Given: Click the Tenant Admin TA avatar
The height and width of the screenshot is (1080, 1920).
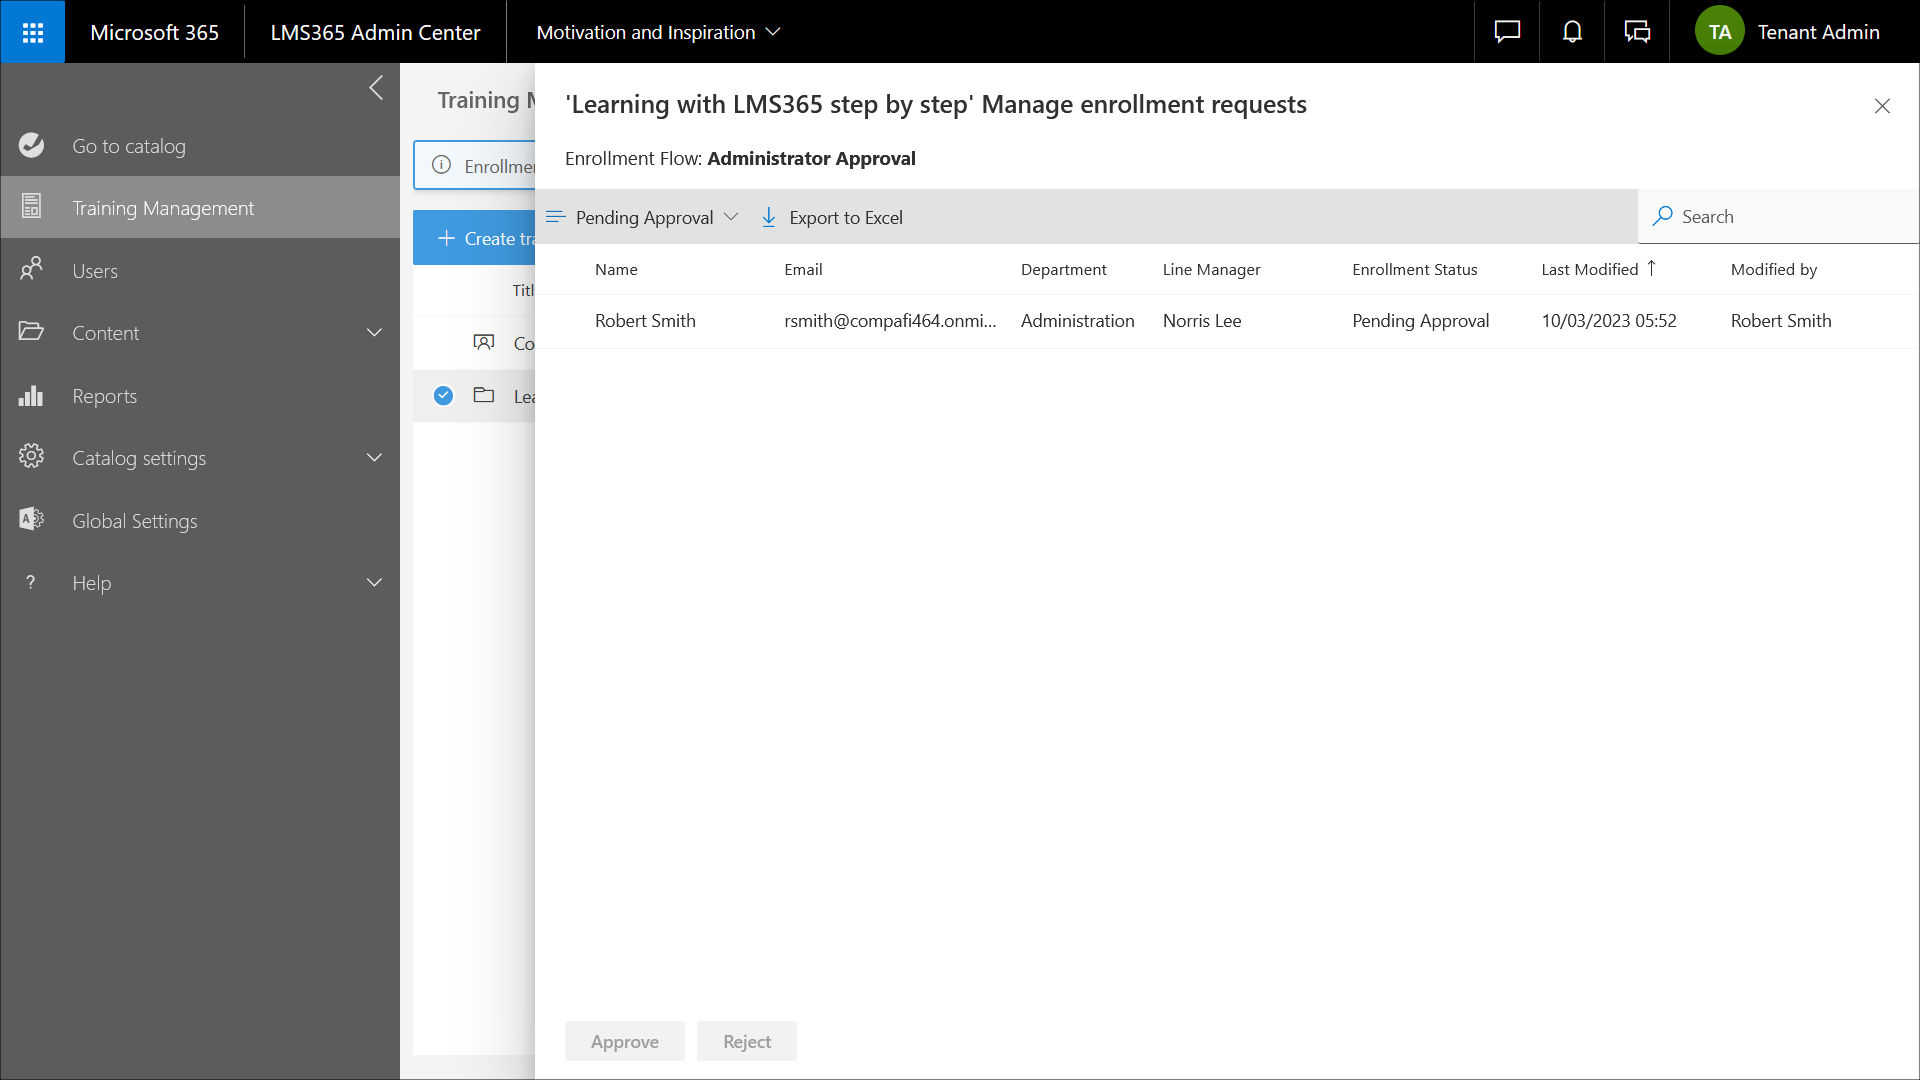Looking at the screenshot, I should [1719, 32].
